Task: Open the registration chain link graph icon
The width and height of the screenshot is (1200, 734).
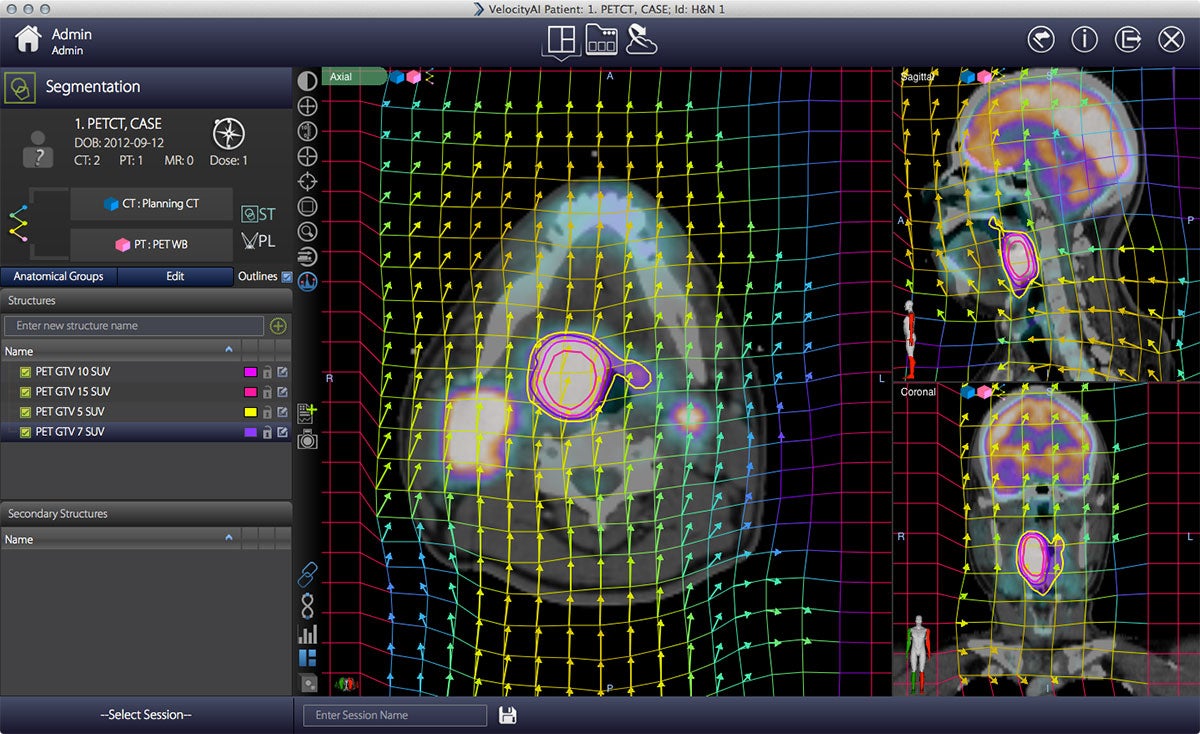Action: pyautogui.click(x=18, y=224)
